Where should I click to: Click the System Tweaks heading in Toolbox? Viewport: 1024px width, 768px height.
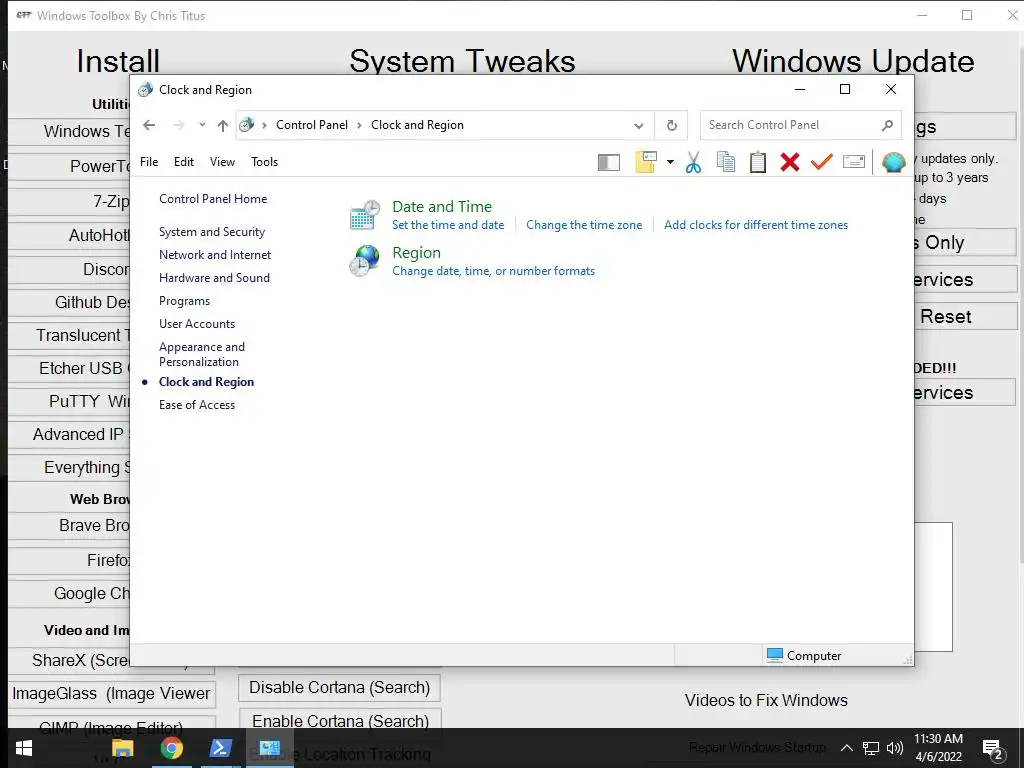(462, 61)
